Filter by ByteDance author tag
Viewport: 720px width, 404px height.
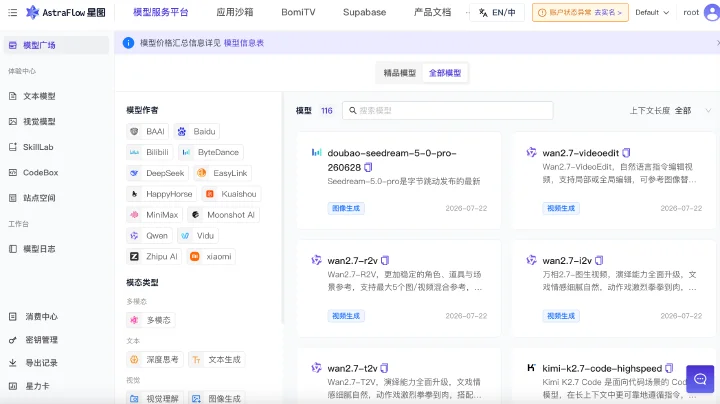pos(211,152)
